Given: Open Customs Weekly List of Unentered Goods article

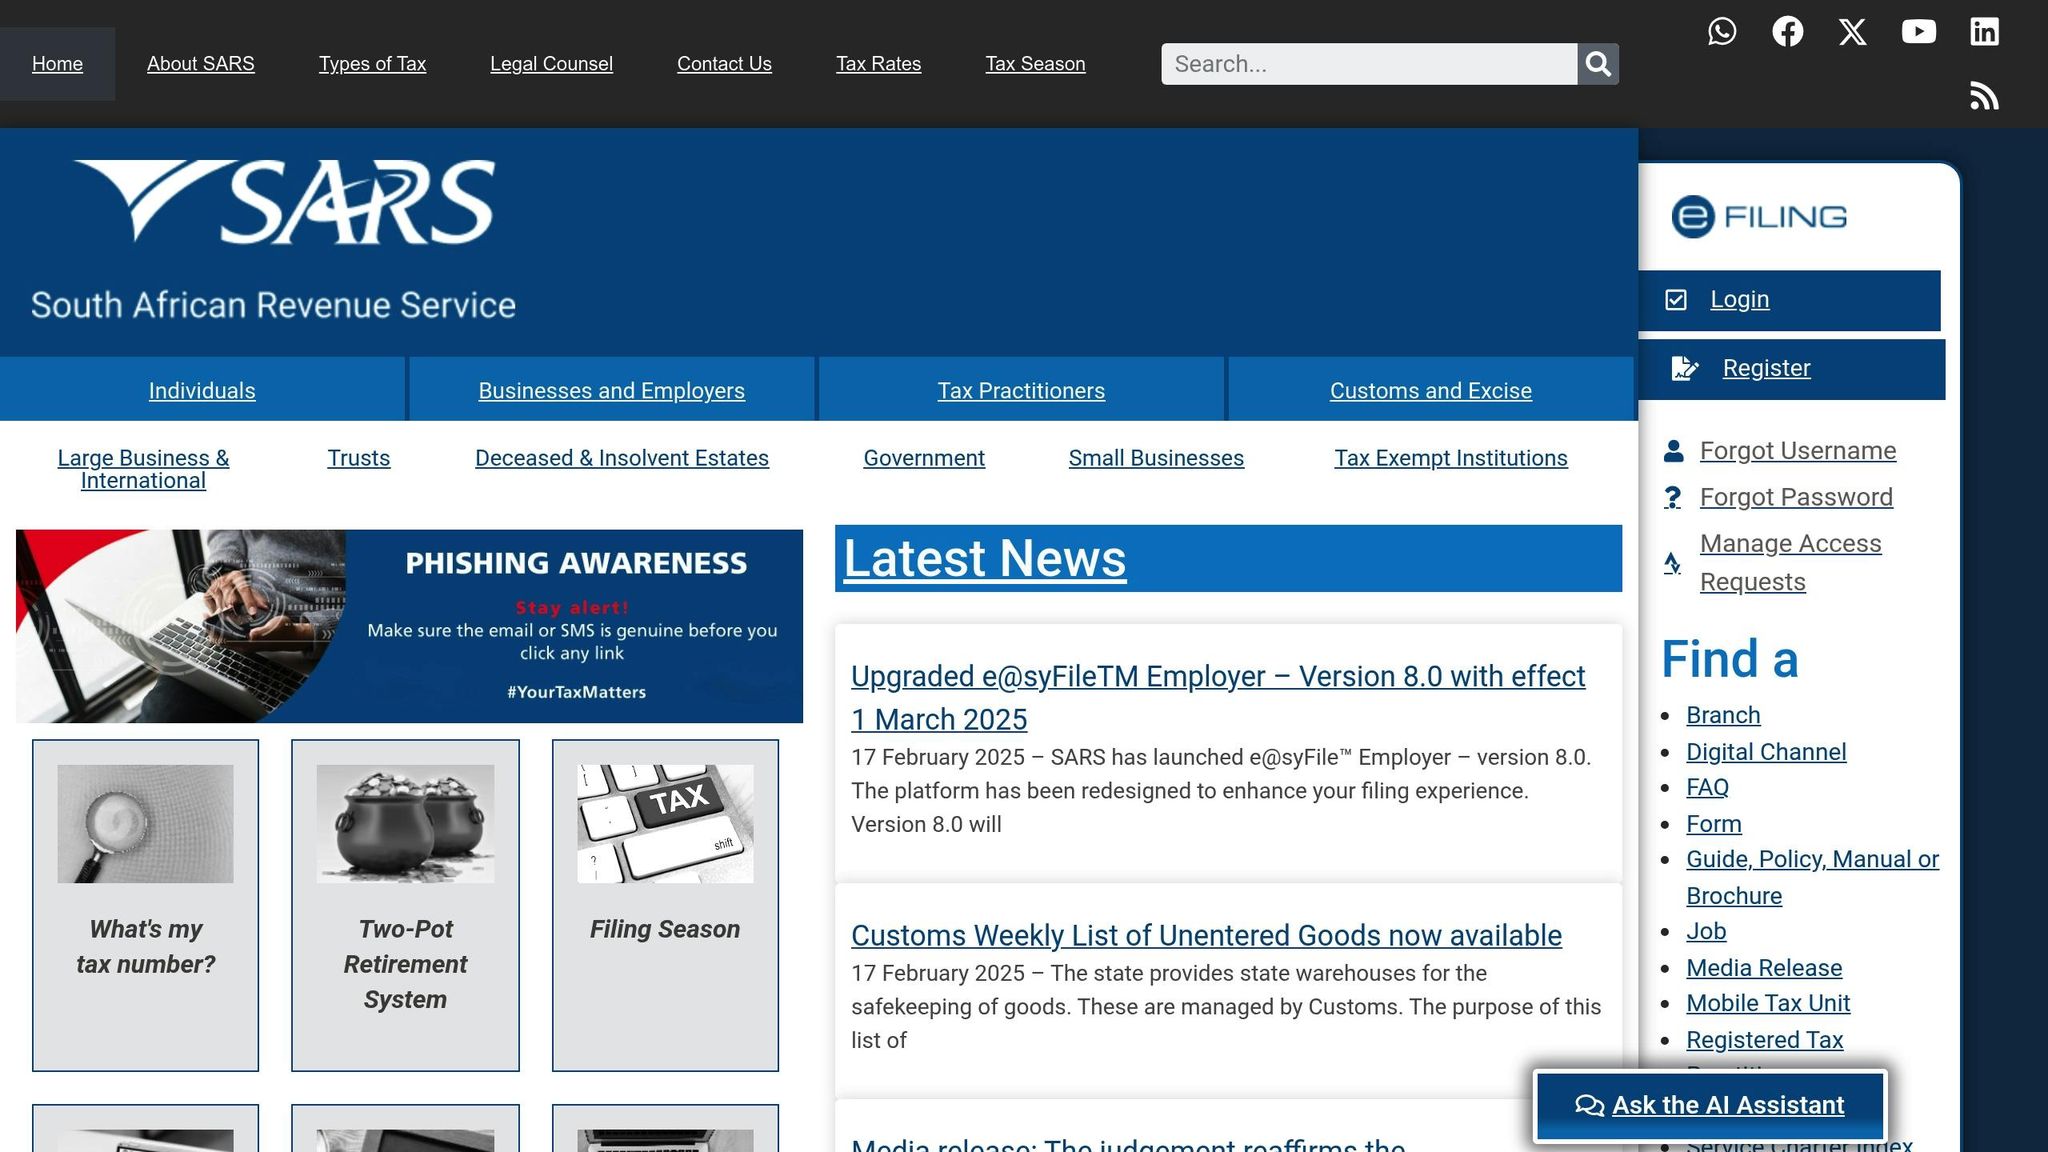Looking at the screenshot, I should click(1206, 935).
